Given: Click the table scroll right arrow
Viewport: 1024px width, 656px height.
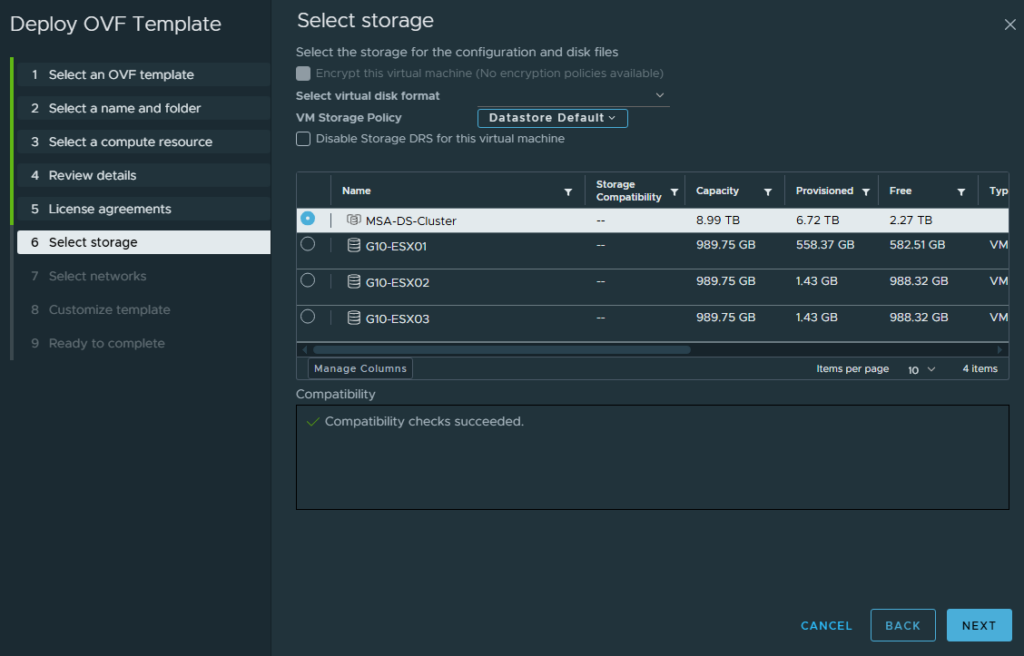Looking at the screenshot, I should [999, 350].
